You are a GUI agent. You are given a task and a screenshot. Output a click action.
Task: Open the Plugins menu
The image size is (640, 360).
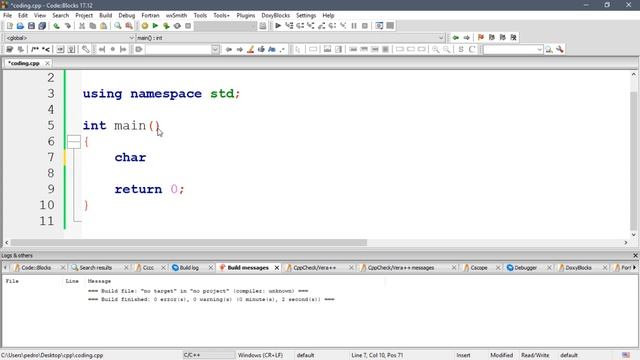[246, 15]
